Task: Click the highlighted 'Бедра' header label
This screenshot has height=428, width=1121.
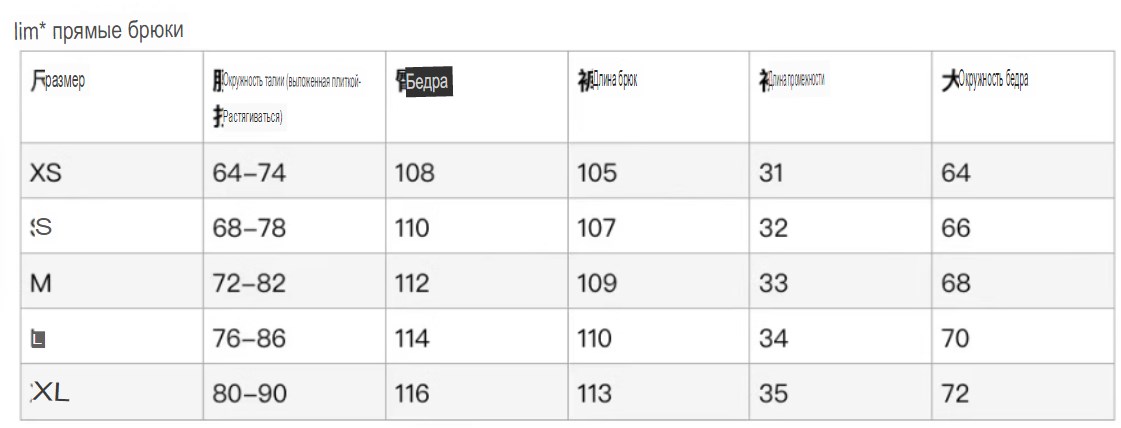Action: pos(429,81)
